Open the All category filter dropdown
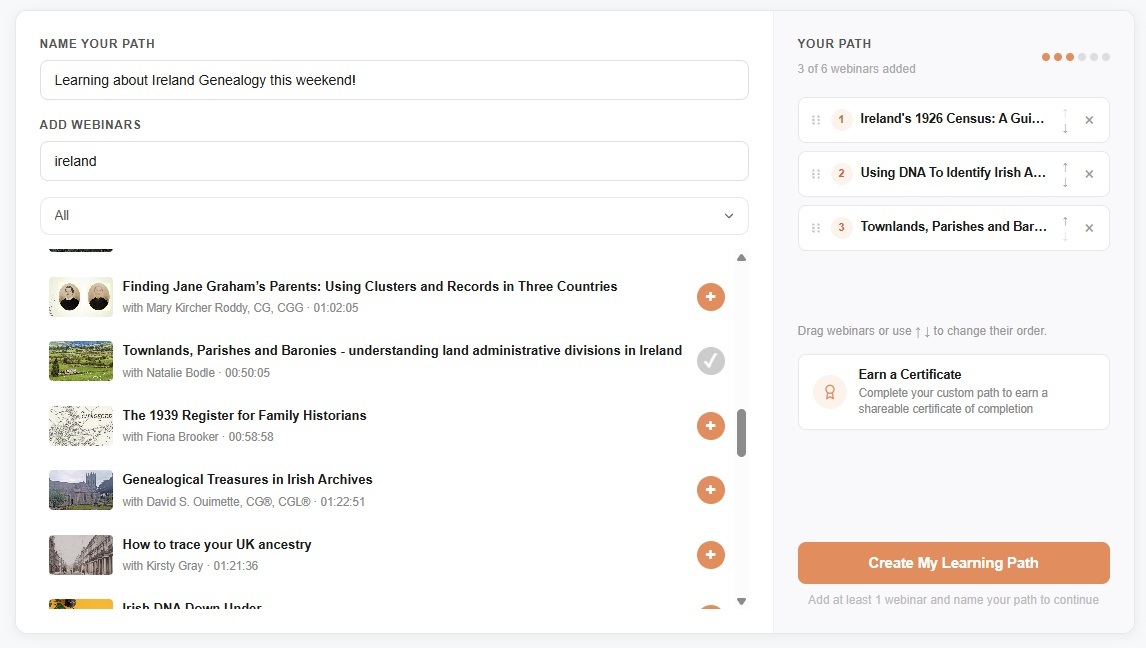This screenshot has width=1146, height=648. 394,216
